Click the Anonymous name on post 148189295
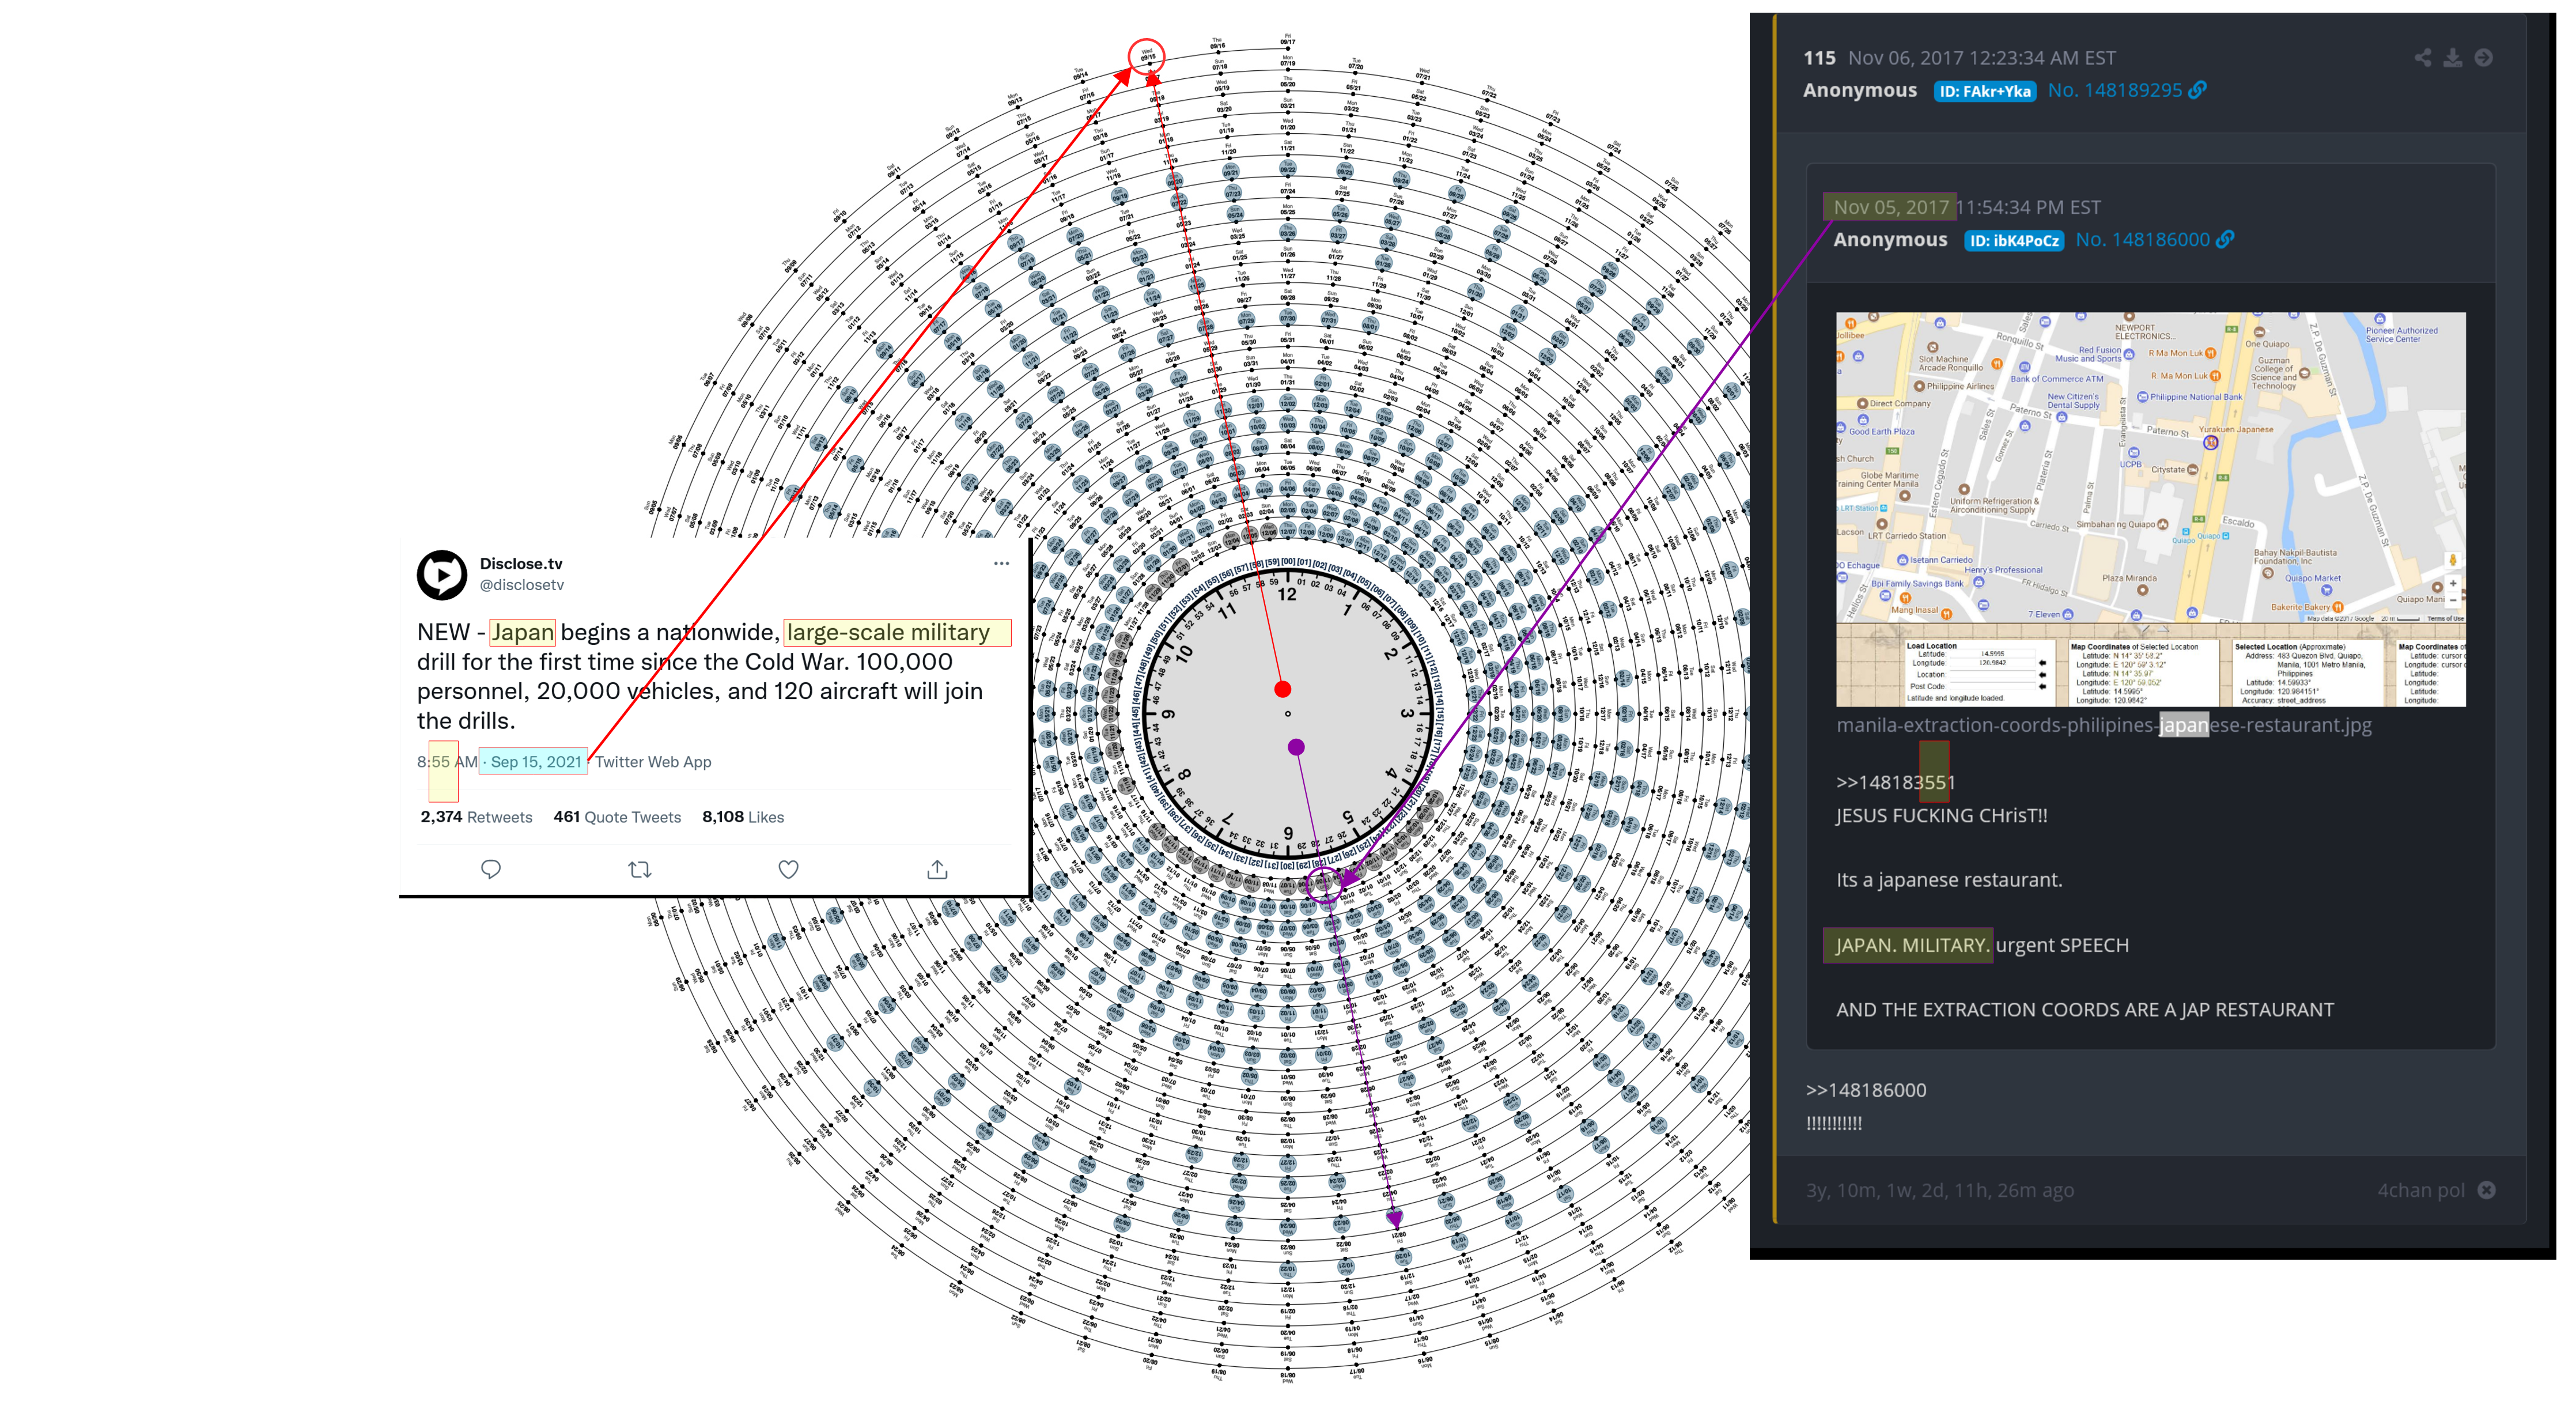 click(1860, 90)
